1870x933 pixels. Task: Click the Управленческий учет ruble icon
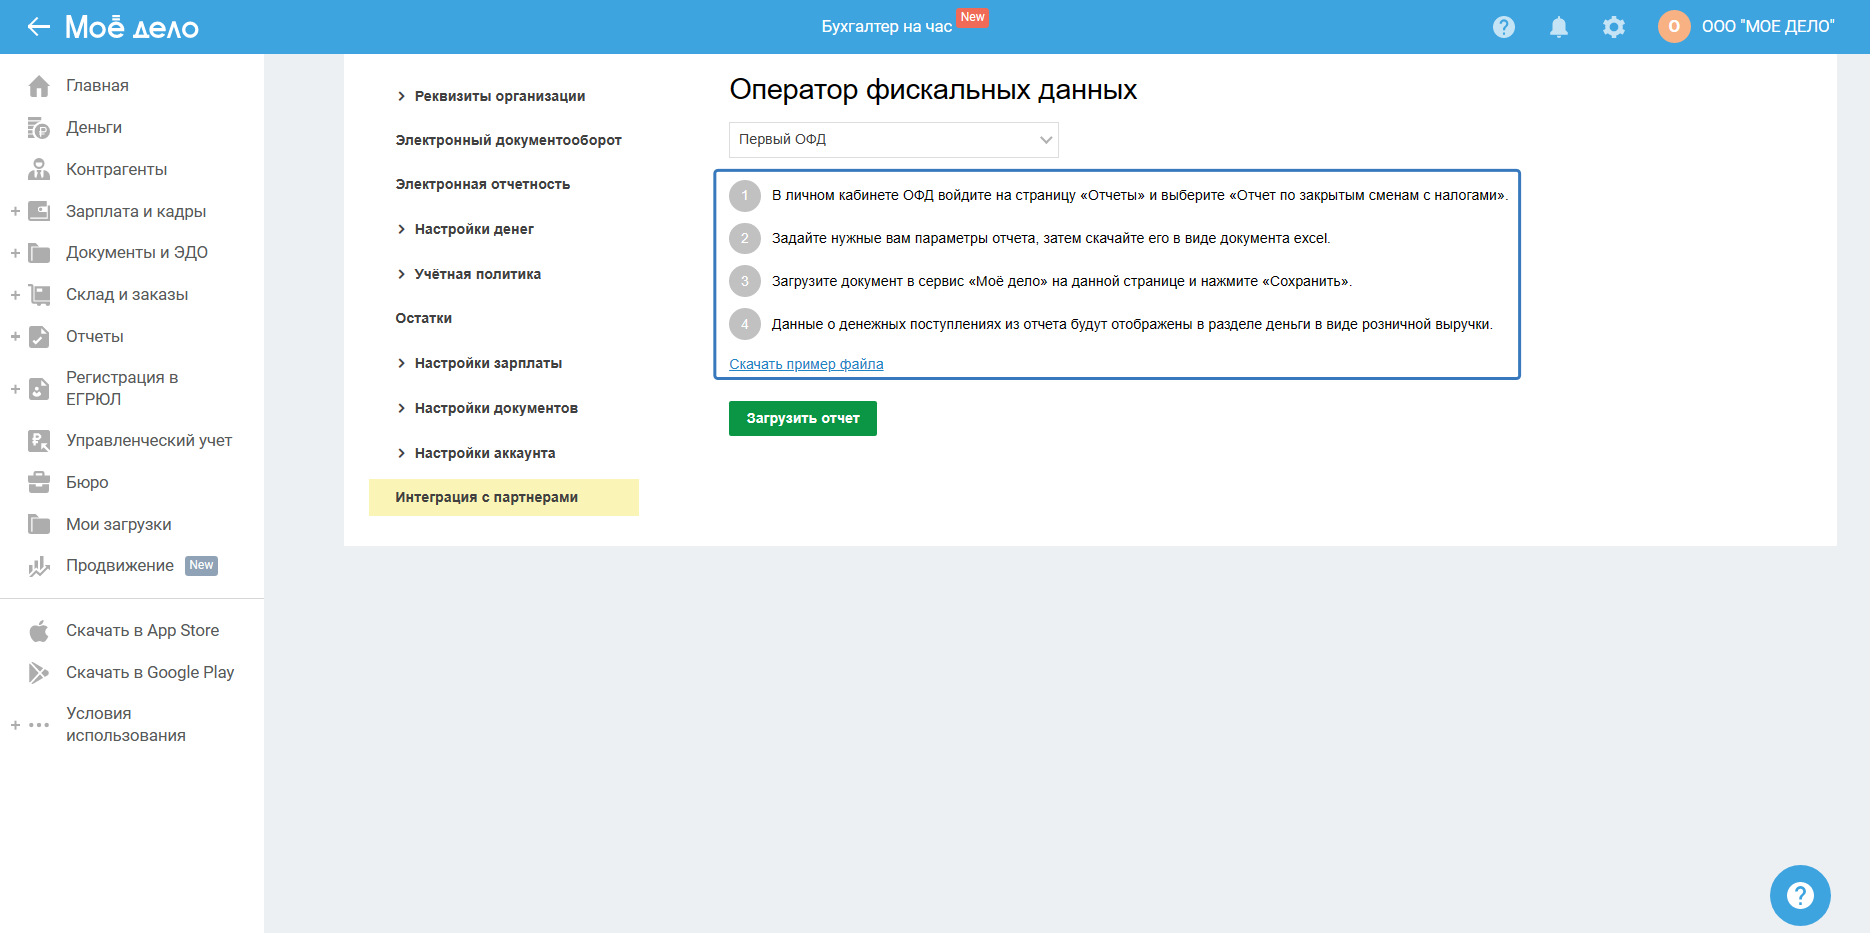click(x=39, y=441)
